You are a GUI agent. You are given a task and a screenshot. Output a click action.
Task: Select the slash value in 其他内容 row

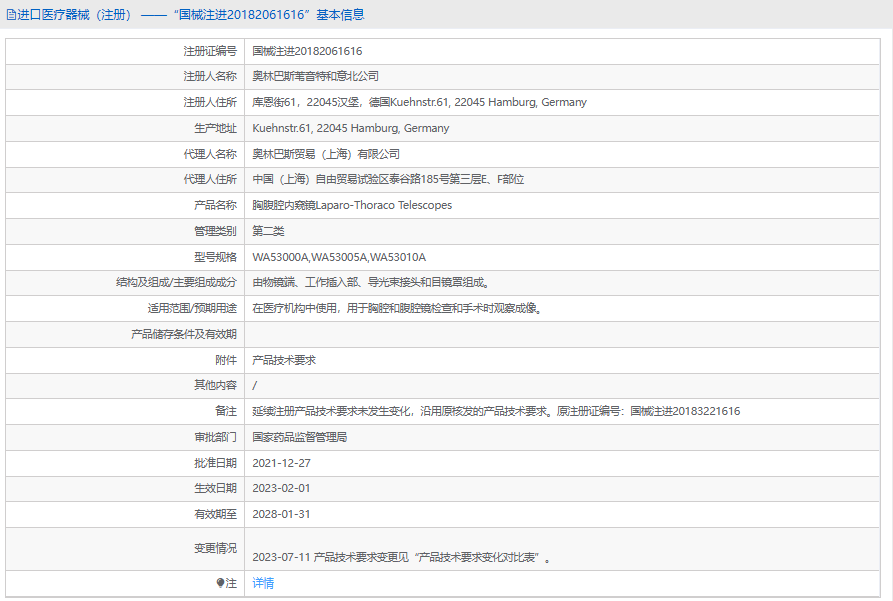coord(255,386)
